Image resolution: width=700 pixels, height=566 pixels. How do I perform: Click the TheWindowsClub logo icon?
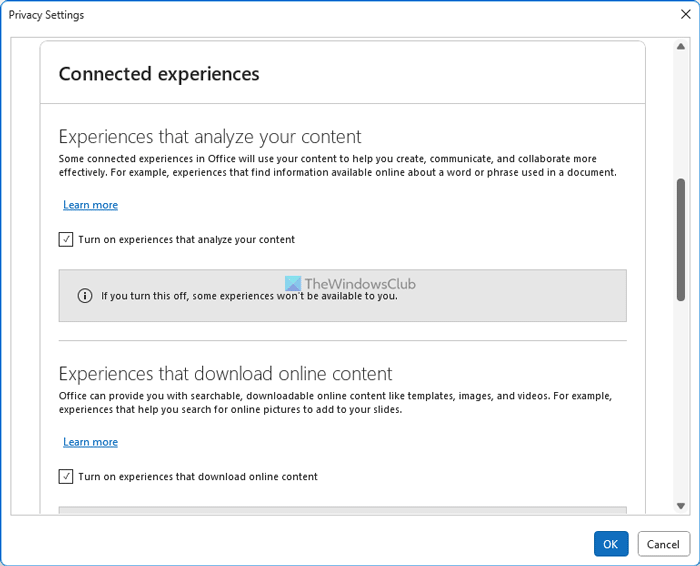pyautogui.click(x=293, y=284)
